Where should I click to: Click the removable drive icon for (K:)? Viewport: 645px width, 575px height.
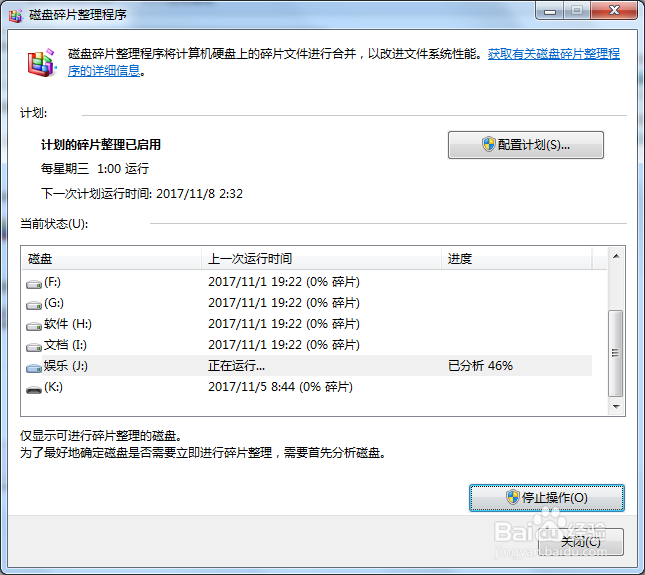[x=34, y=389]
